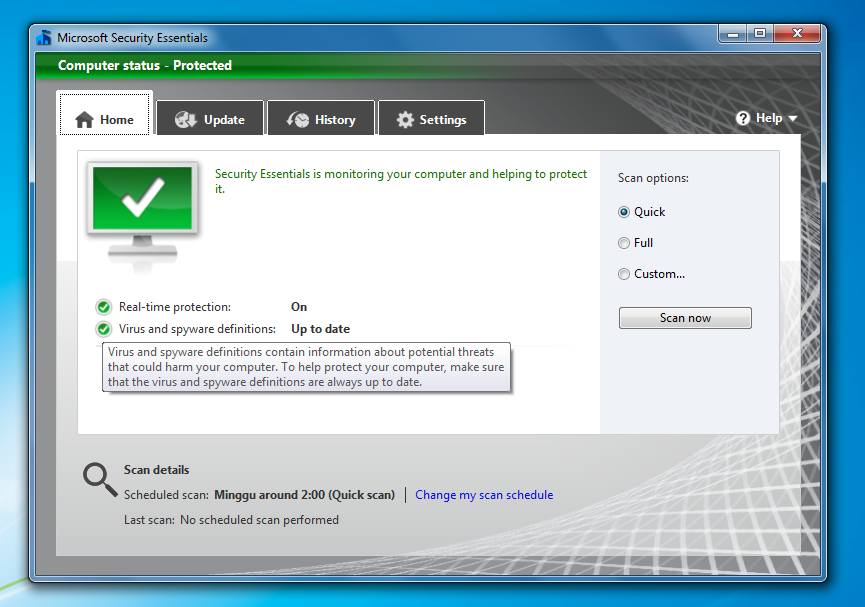Click the Real-time protection label
This screenshot has height=607, width=865.
175,307
